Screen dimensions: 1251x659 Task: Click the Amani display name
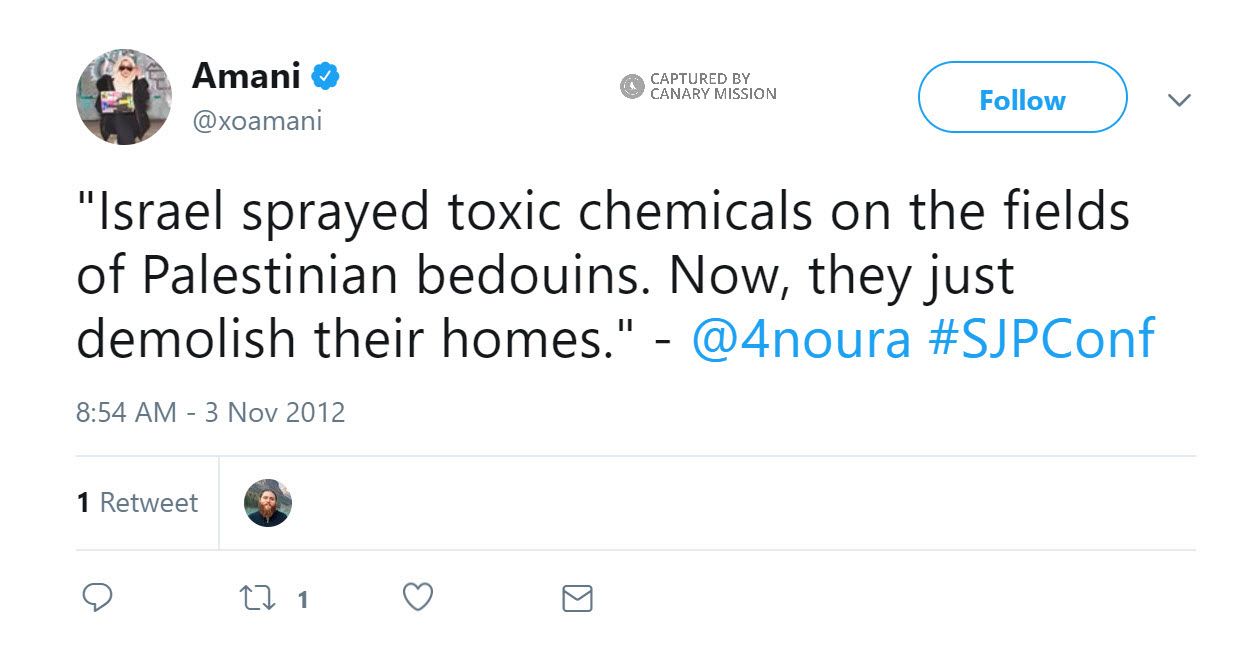click(x=246, y=75)
